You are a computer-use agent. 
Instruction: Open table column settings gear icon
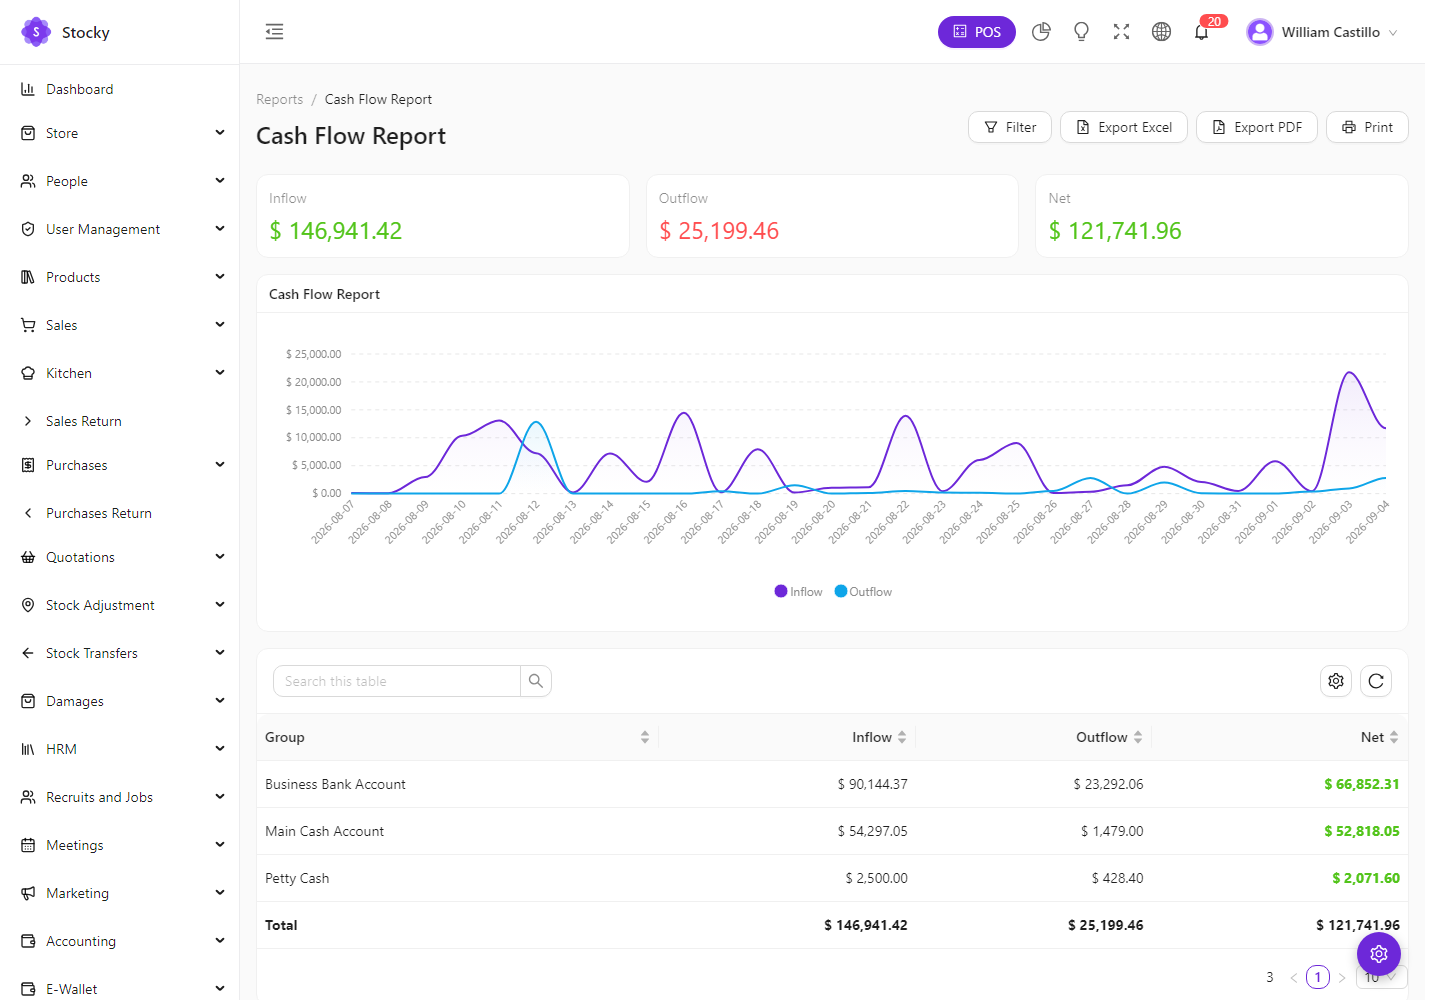tap(1336, 681)
